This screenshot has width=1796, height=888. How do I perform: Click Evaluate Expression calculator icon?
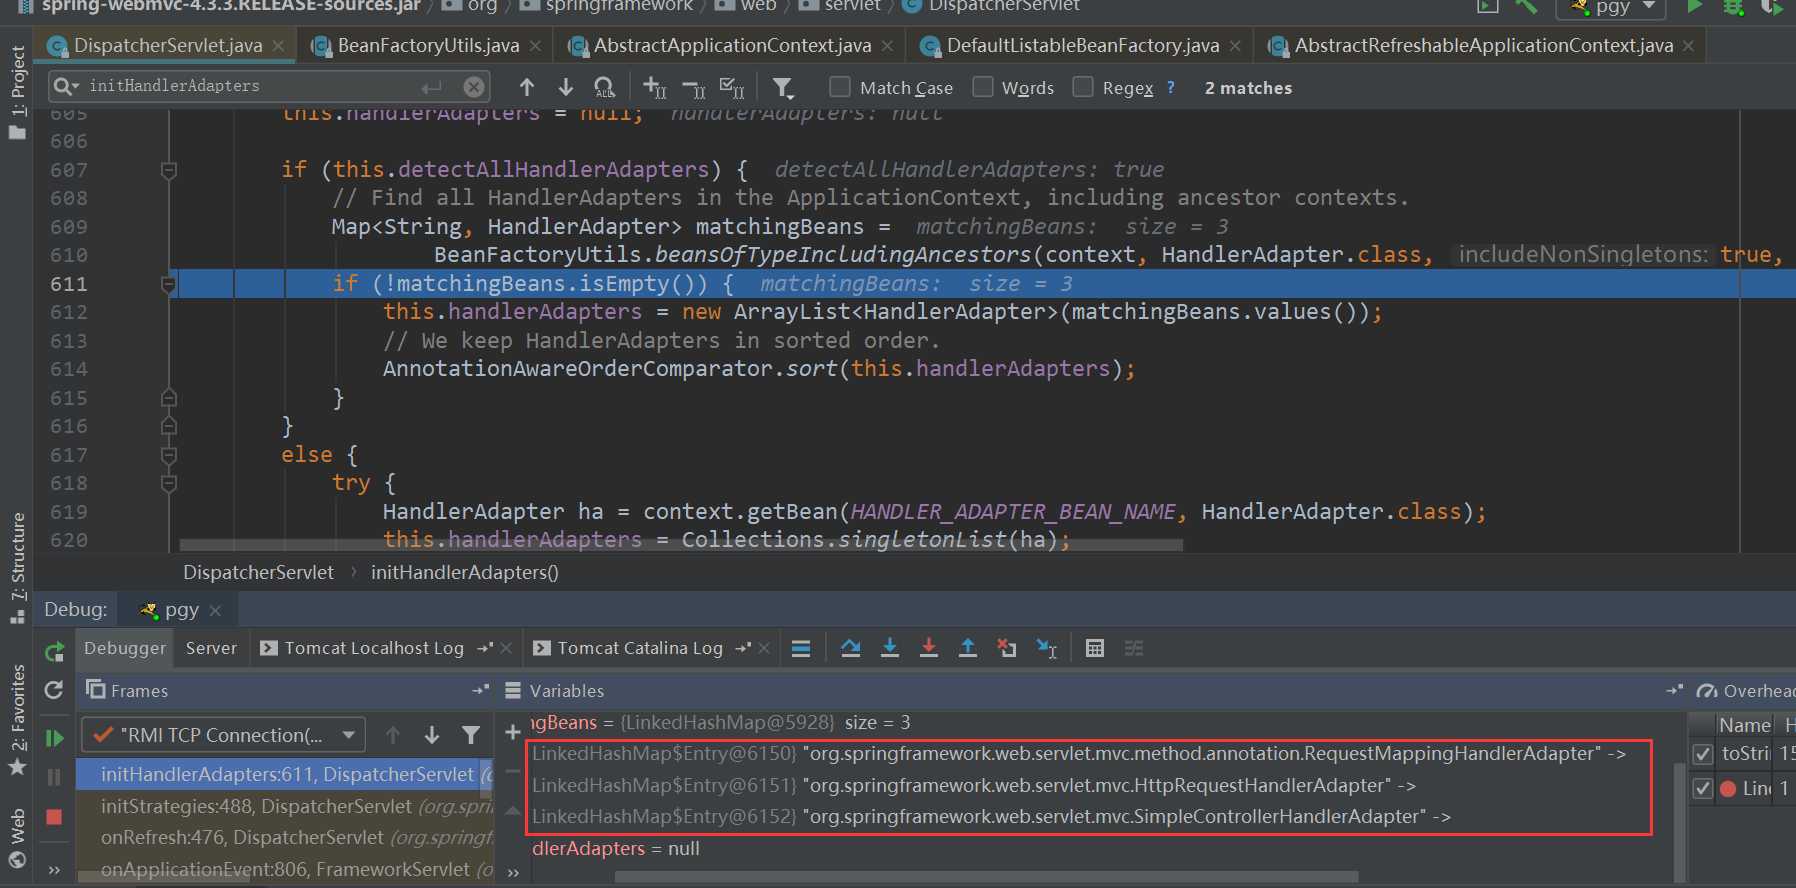1095,648
